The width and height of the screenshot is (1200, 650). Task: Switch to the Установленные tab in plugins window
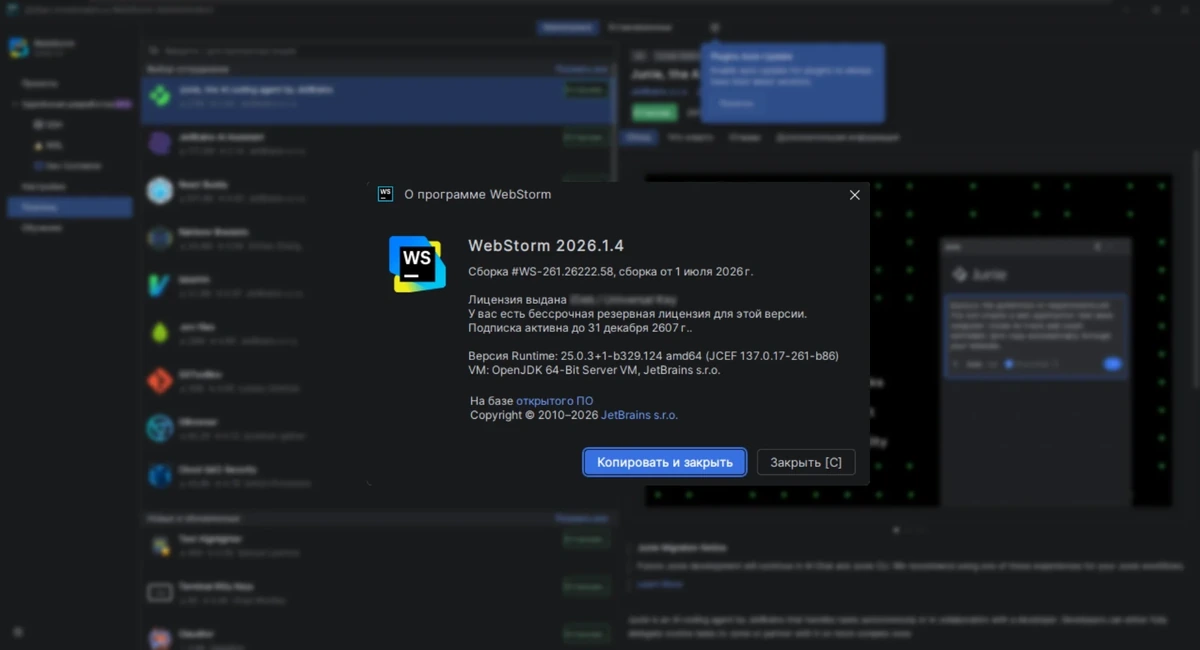tap(640, 28)
